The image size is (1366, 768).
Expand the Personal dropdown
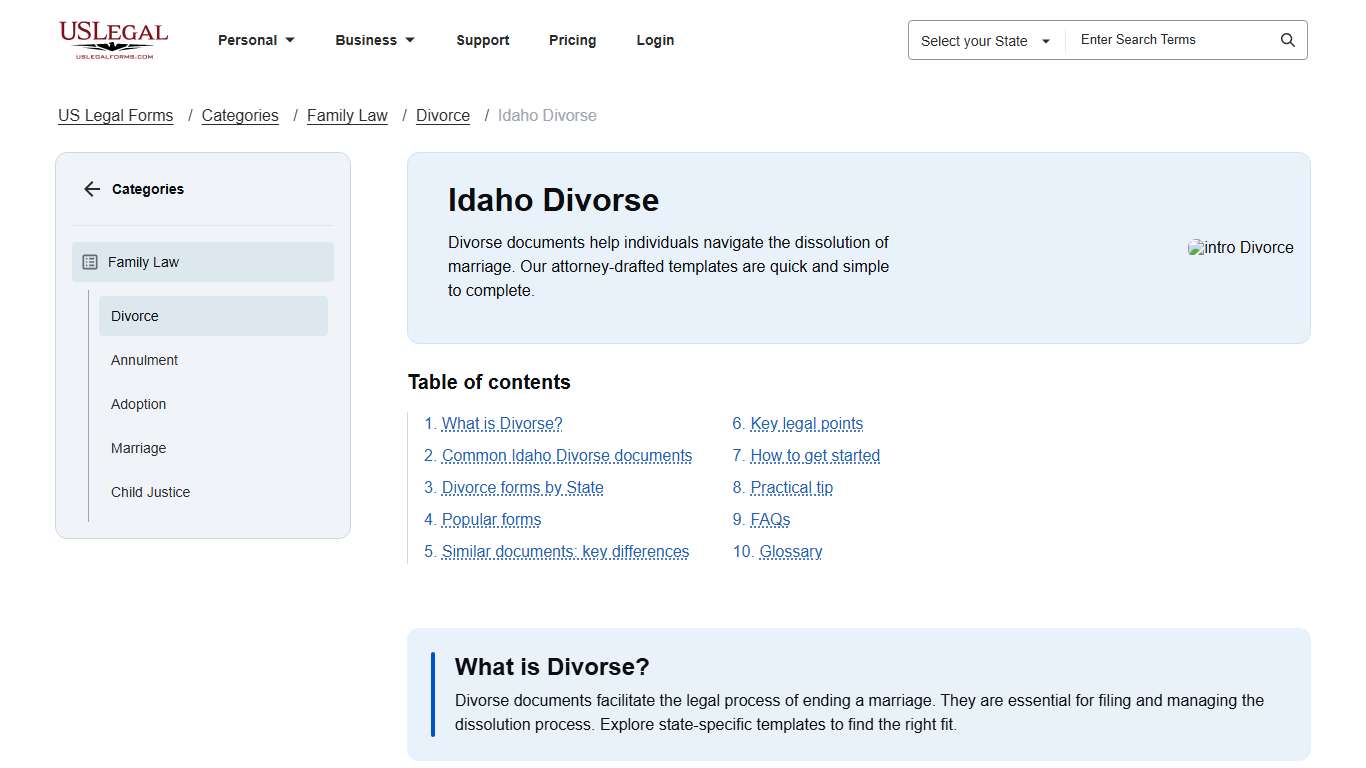tap(256, 40)
